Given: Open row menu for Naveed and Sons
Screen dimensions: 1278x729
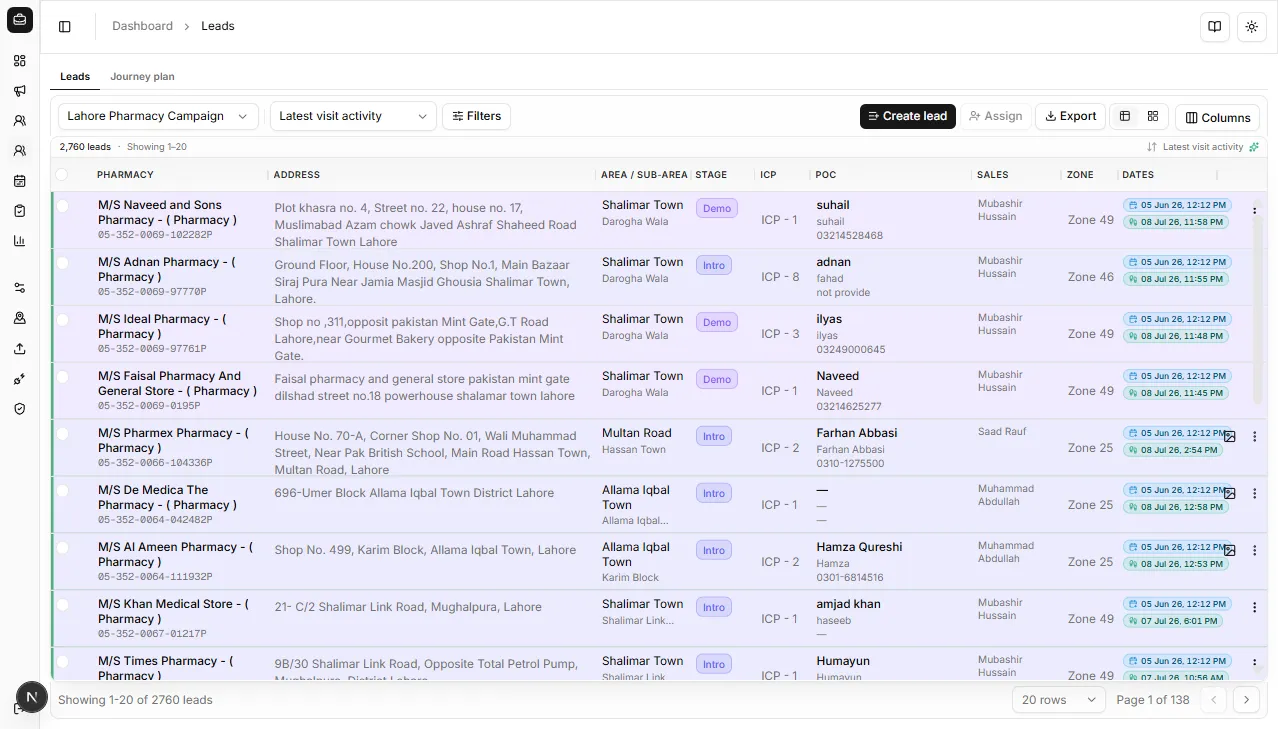Looking at the screenshot, I should 1254,210.
